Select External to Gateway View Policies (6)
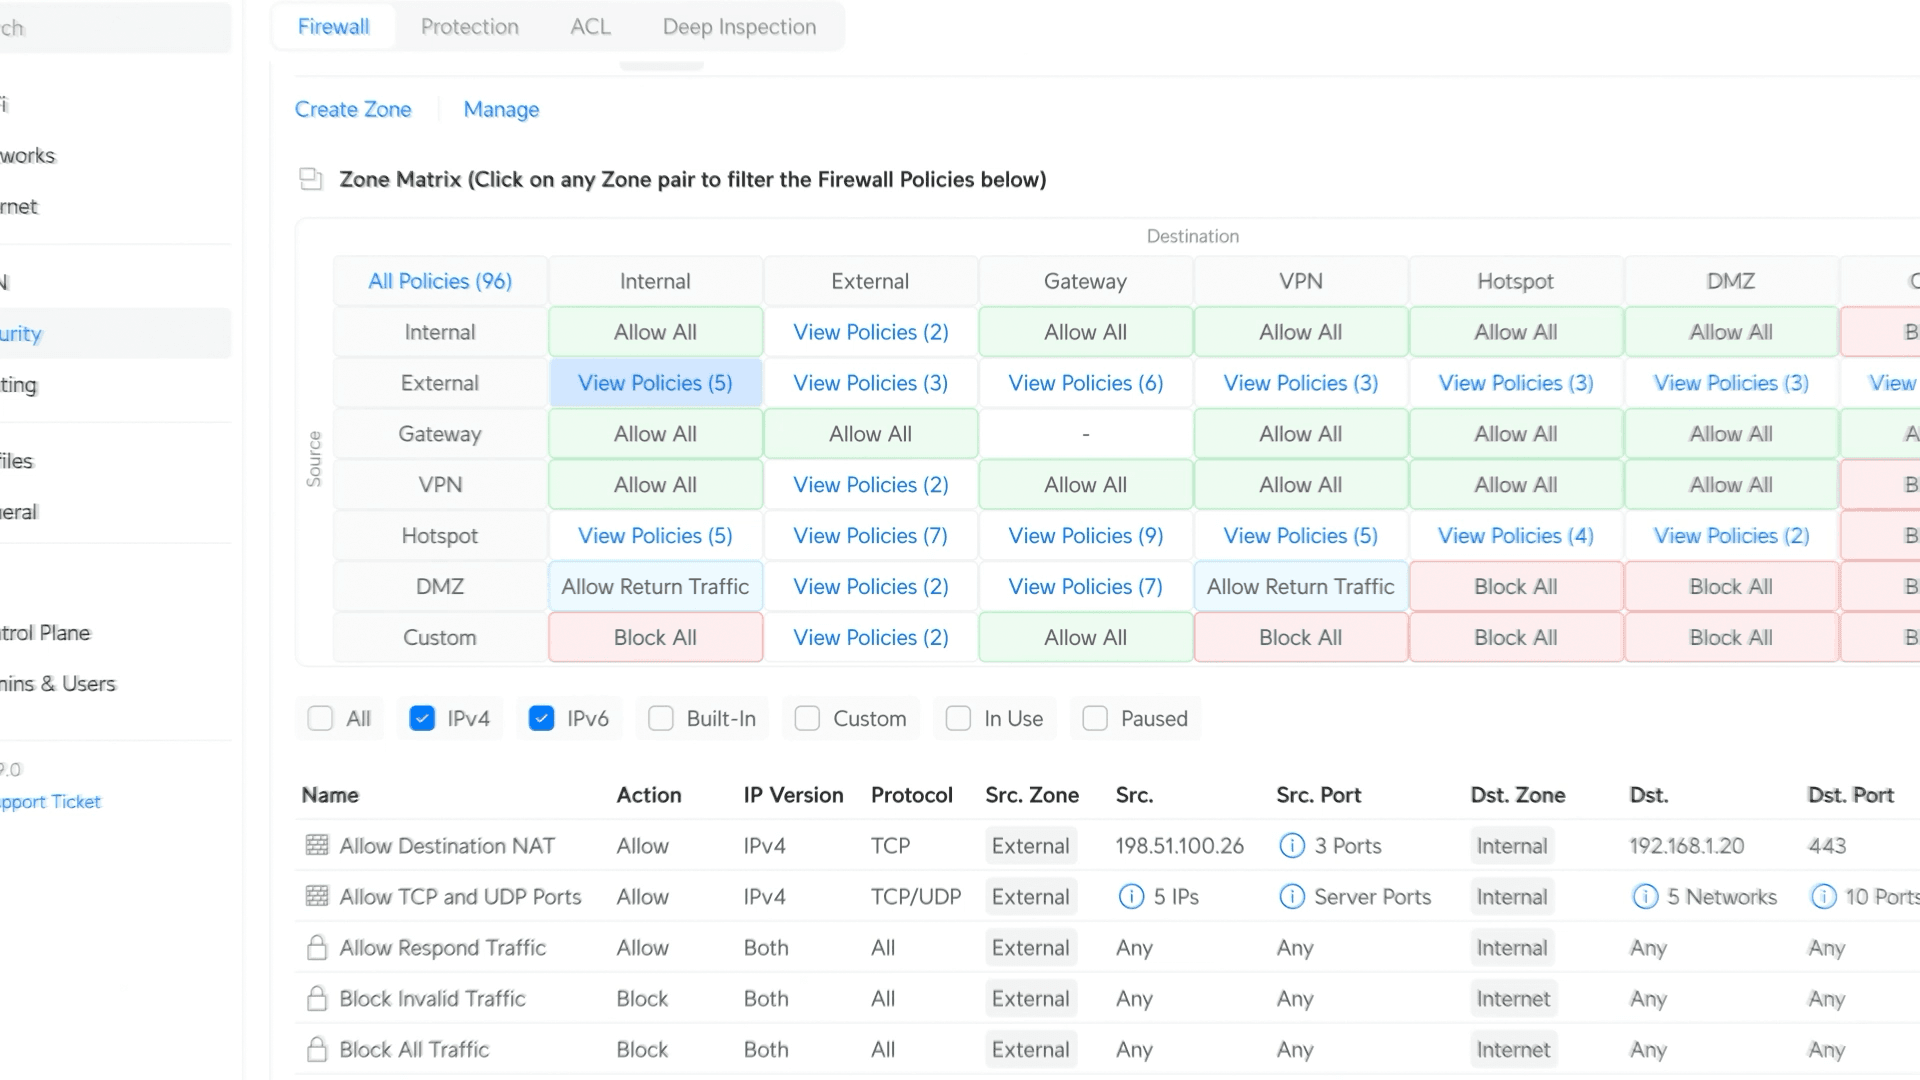Image resolution: width=1920 pixels, height=1080 pixels. click(x=1085, y=383)
